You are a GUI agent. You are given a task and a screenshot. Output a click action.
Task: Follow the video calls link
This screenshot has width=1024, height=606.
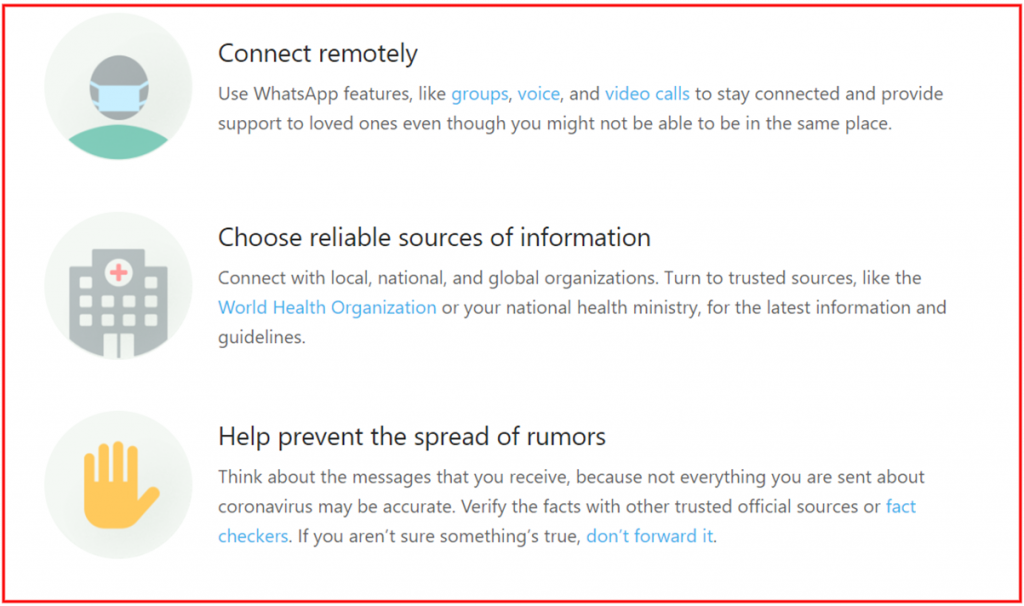(x=647, y=94)
